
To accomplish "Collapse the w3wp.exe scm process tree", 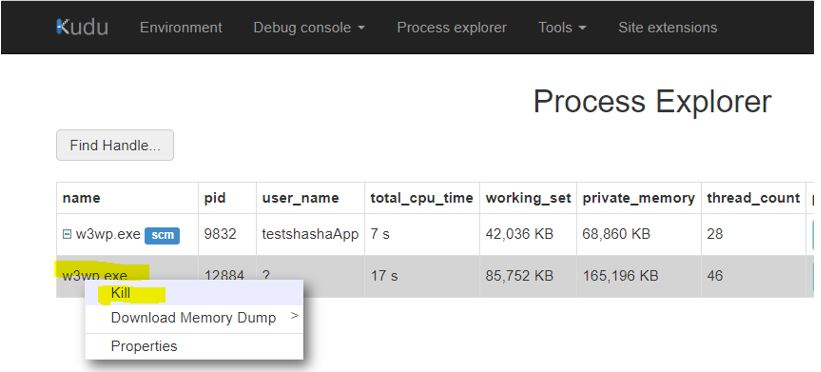I will point(66,234).
